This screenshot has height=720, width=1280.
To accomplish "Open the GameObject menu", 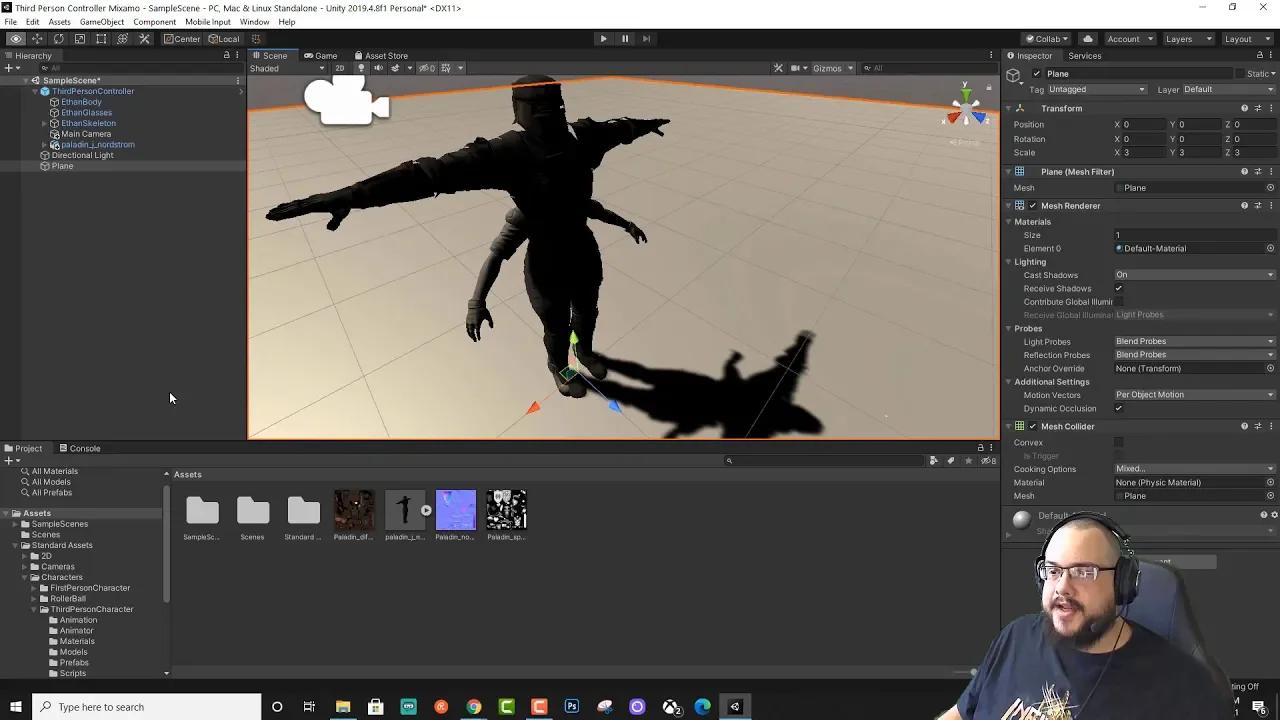I will [x=101, y=21].
